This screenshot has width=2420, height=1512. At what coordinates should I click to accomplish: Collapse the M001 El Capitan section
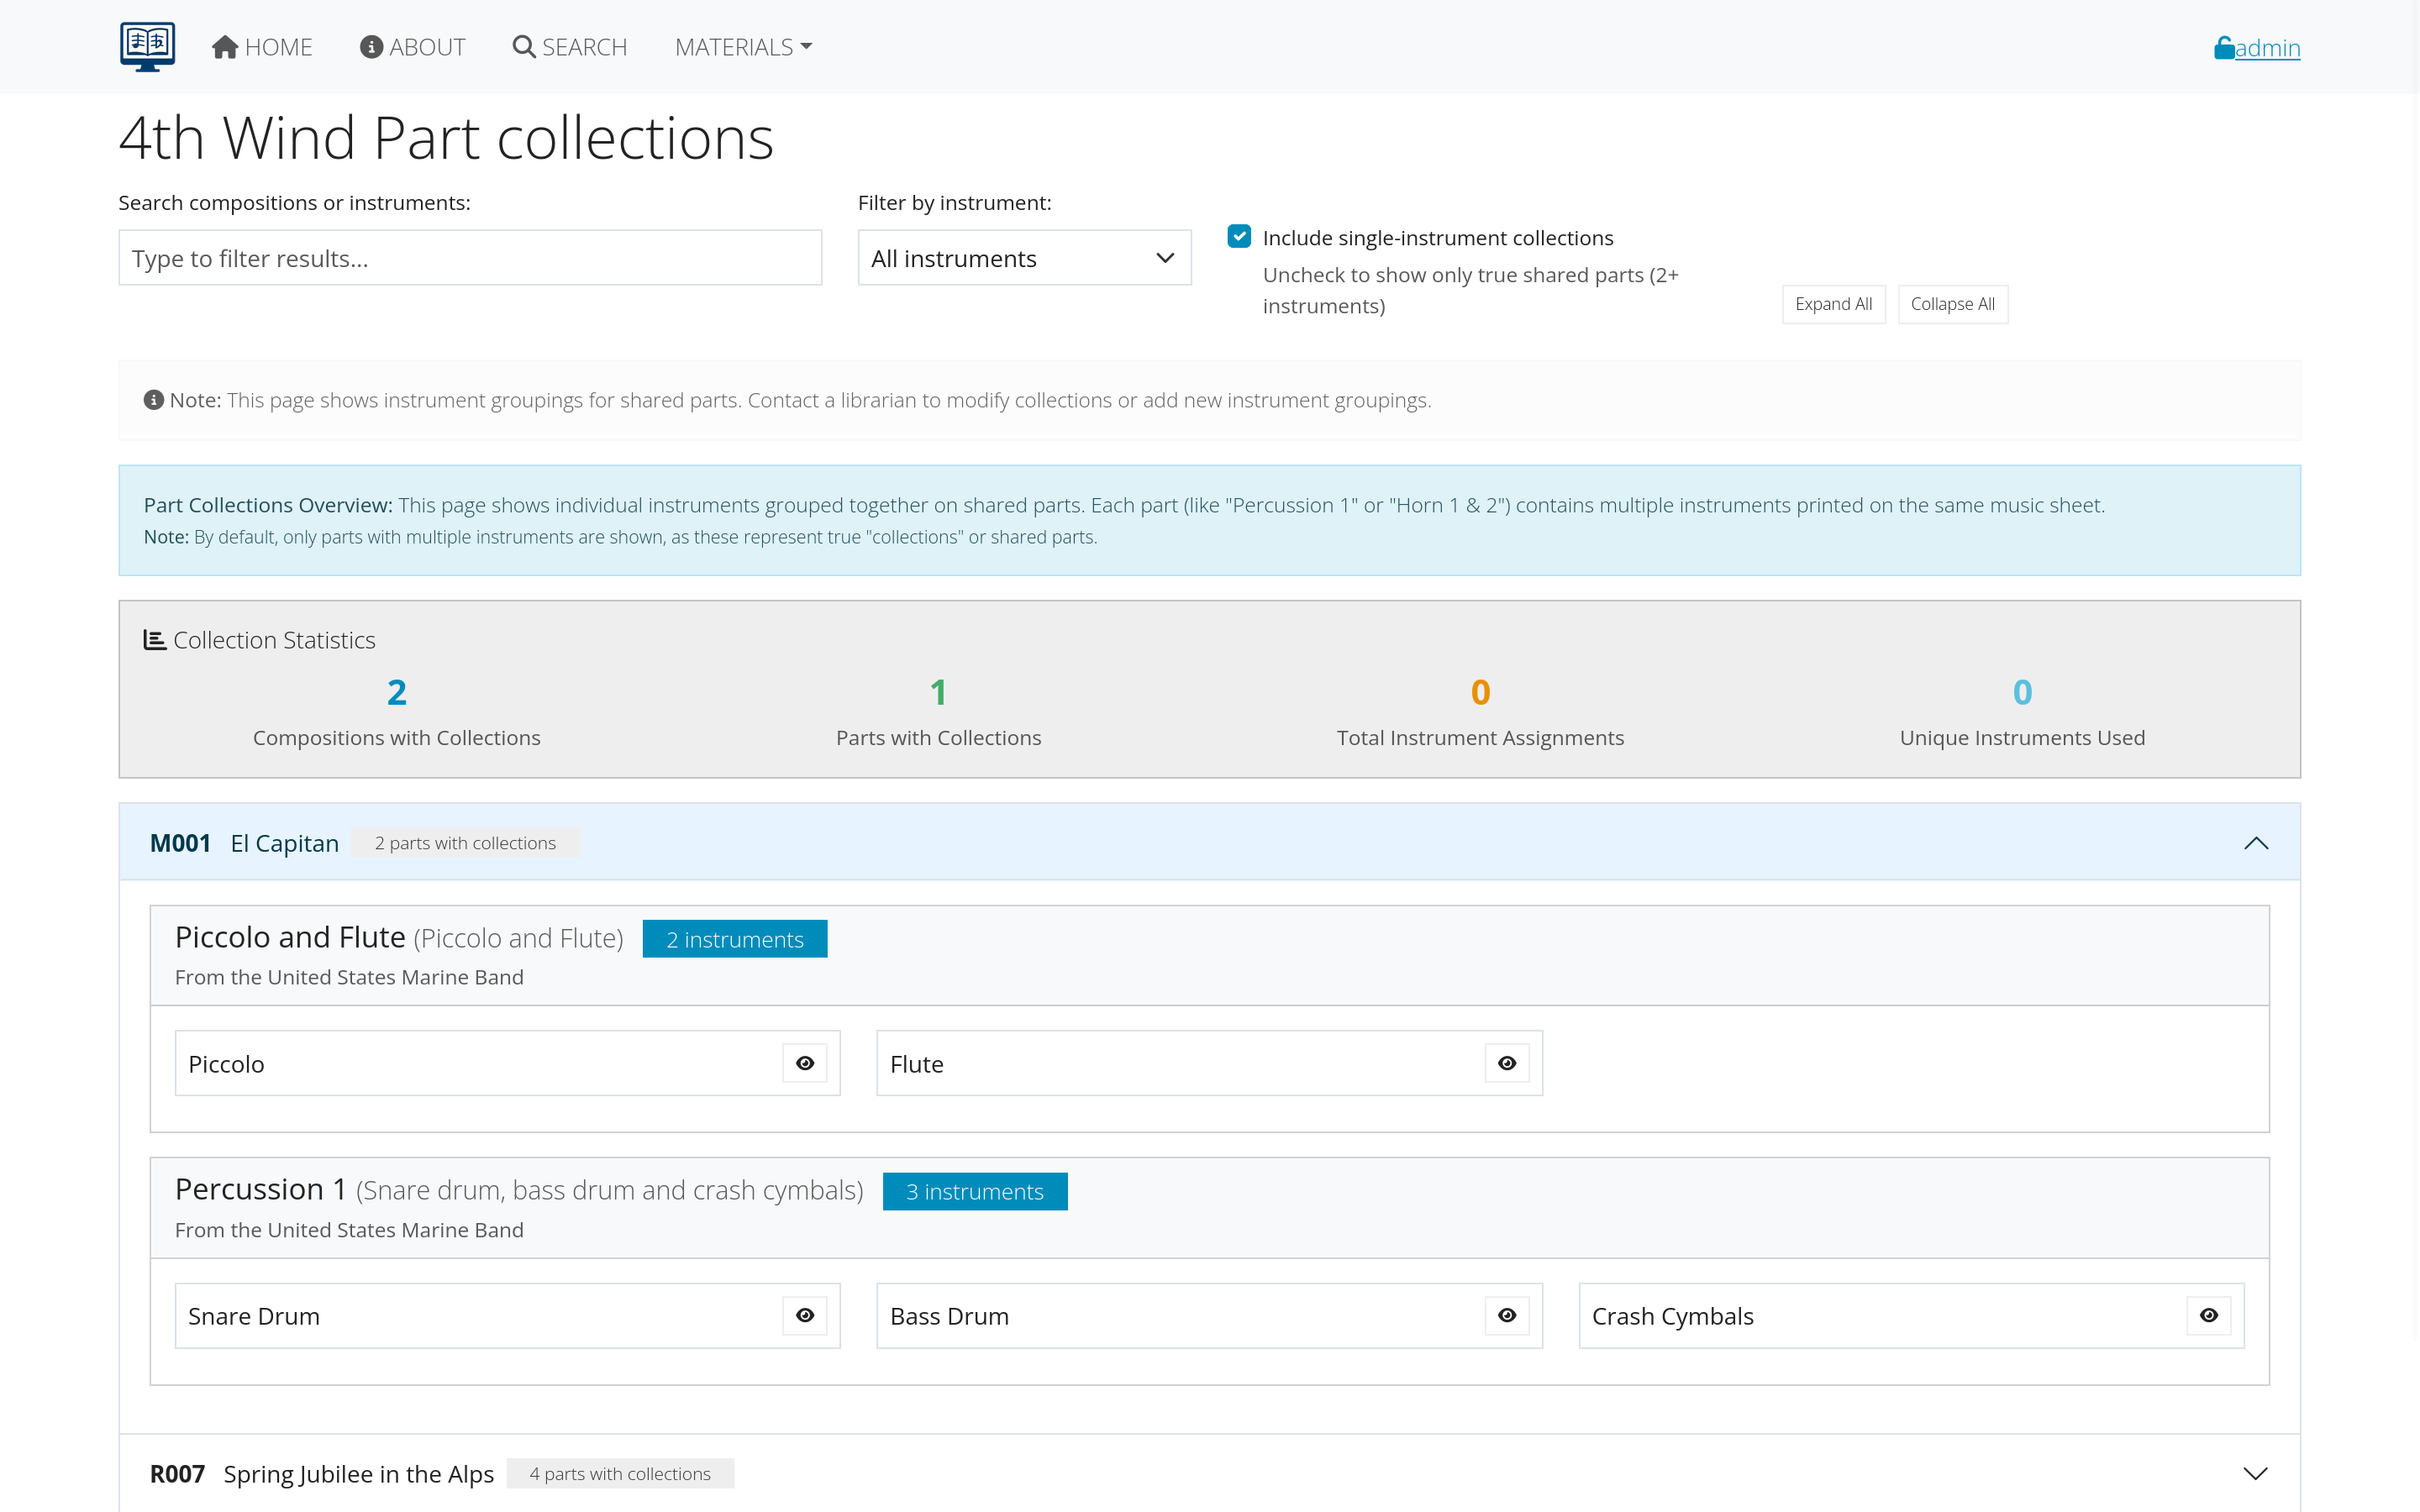pos(2255,843)
